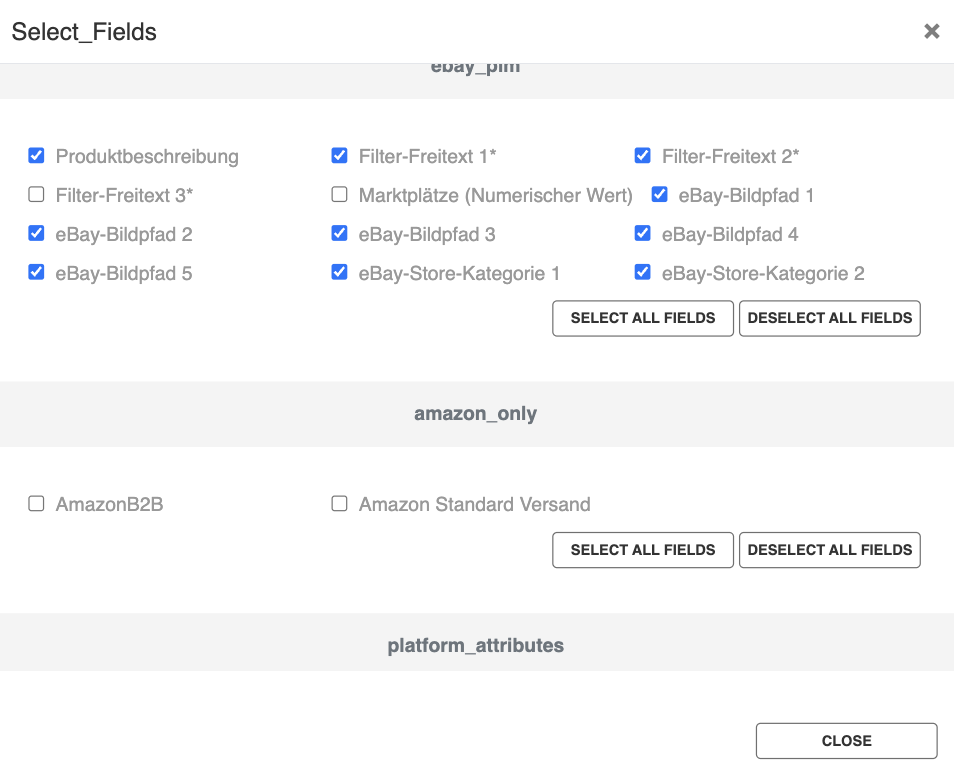Click Deselect All Fields under ebay_pim
Viewport: 954px width, 780px height.
[830, 318]
